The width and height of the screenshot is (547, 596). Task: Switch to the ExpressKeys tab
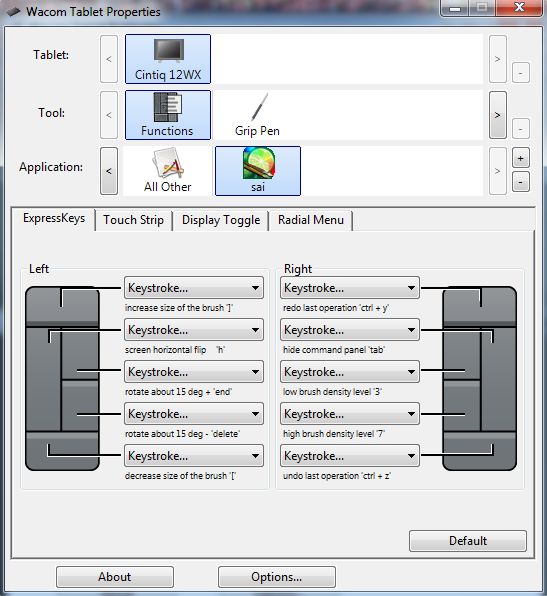coord(54,219)
